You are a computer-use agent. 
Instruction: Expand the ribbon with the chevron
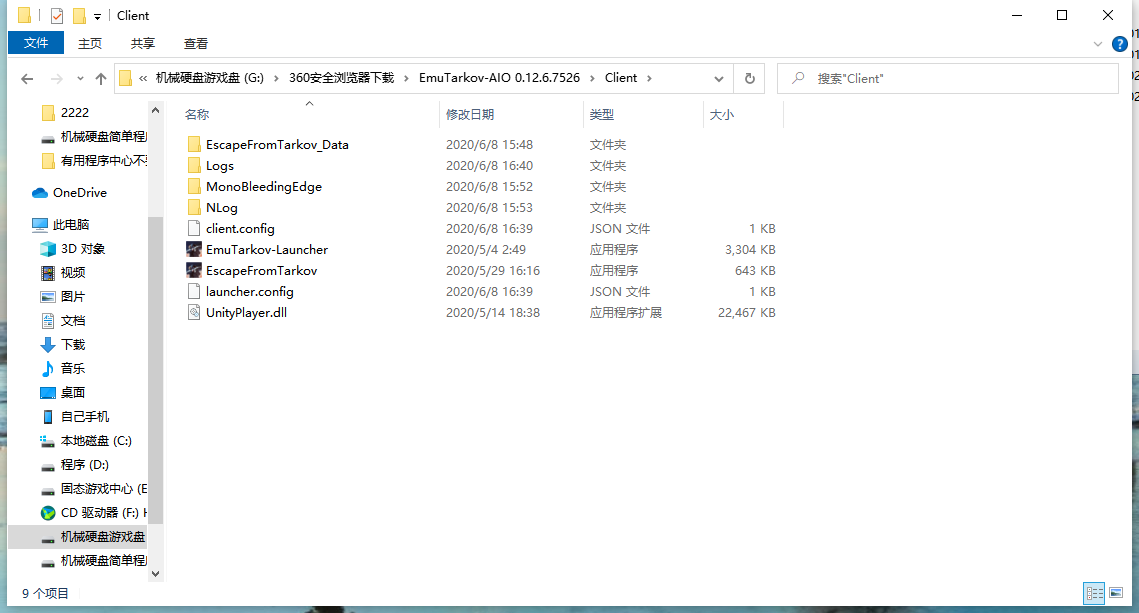coord(1098,44)
